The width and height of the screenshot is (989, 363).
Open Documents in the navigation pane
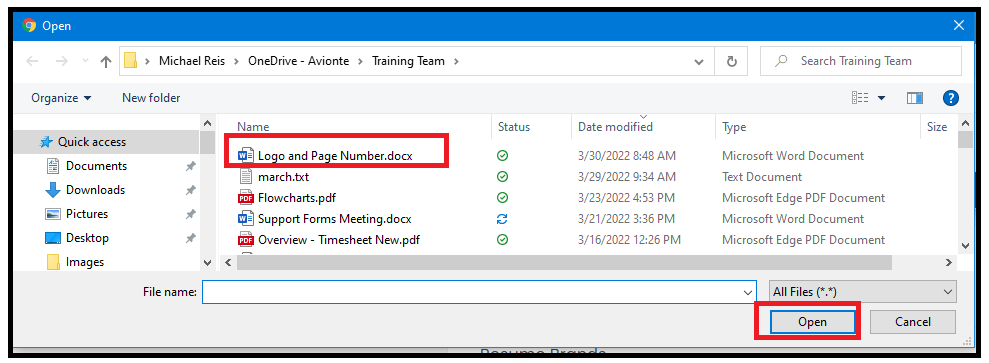click(97, 166)
